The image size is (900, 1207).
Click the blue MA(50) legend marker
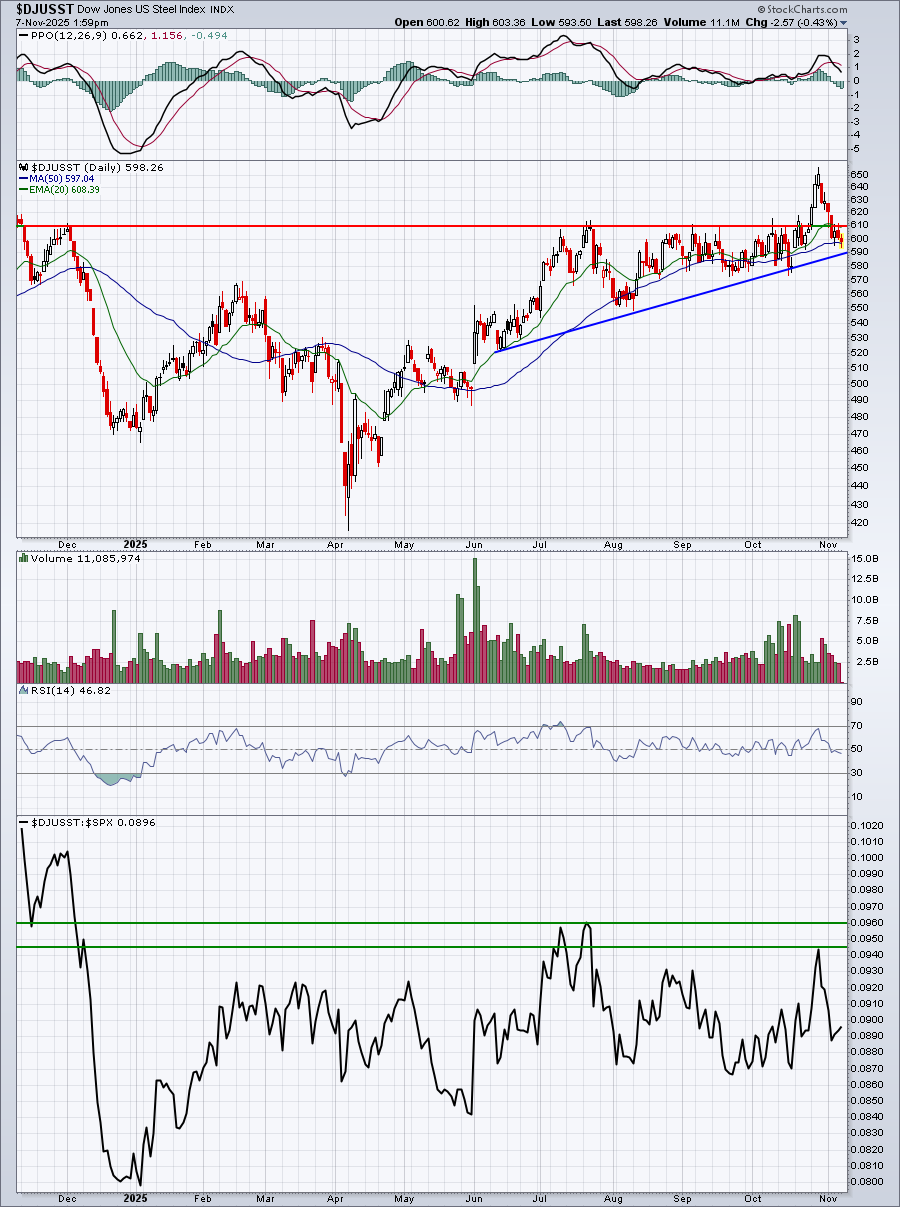coord(21,179)
